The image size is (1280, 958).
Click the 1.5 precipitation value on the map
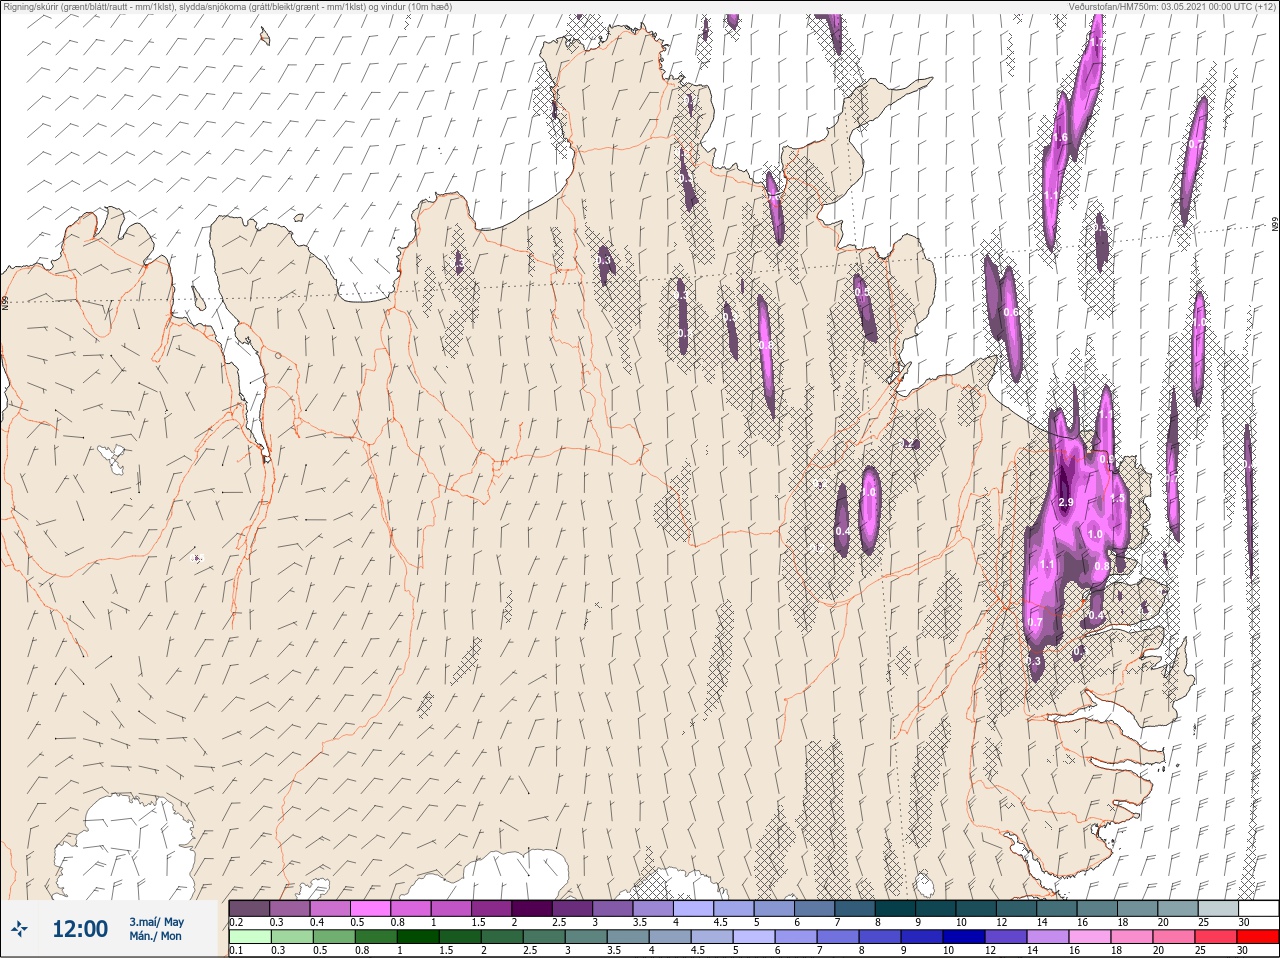[1117, 497]
